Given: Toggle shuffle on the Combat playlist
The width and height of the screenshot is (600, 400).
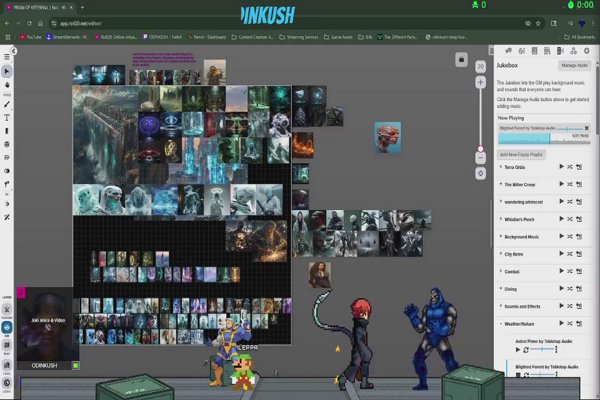Looking at the screenshot, I should [570, 271].
